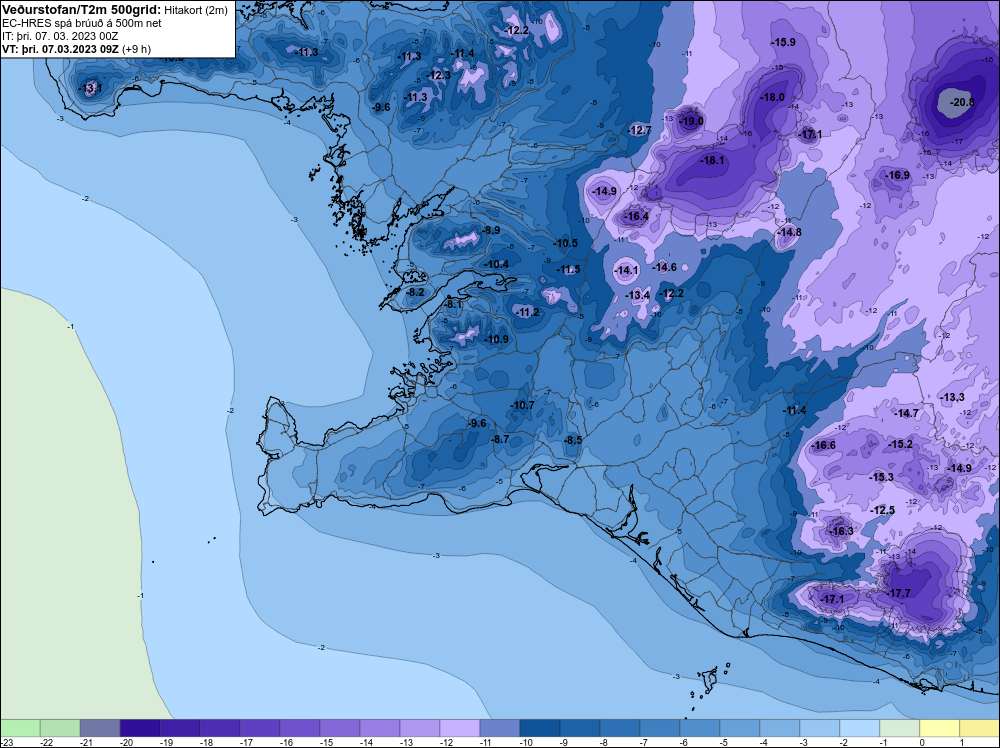The width and height of the screenshot is (1000, 748).
Task: Click the -12.7 temperature label
Action: pyautogui.click(x=640, y=130)
